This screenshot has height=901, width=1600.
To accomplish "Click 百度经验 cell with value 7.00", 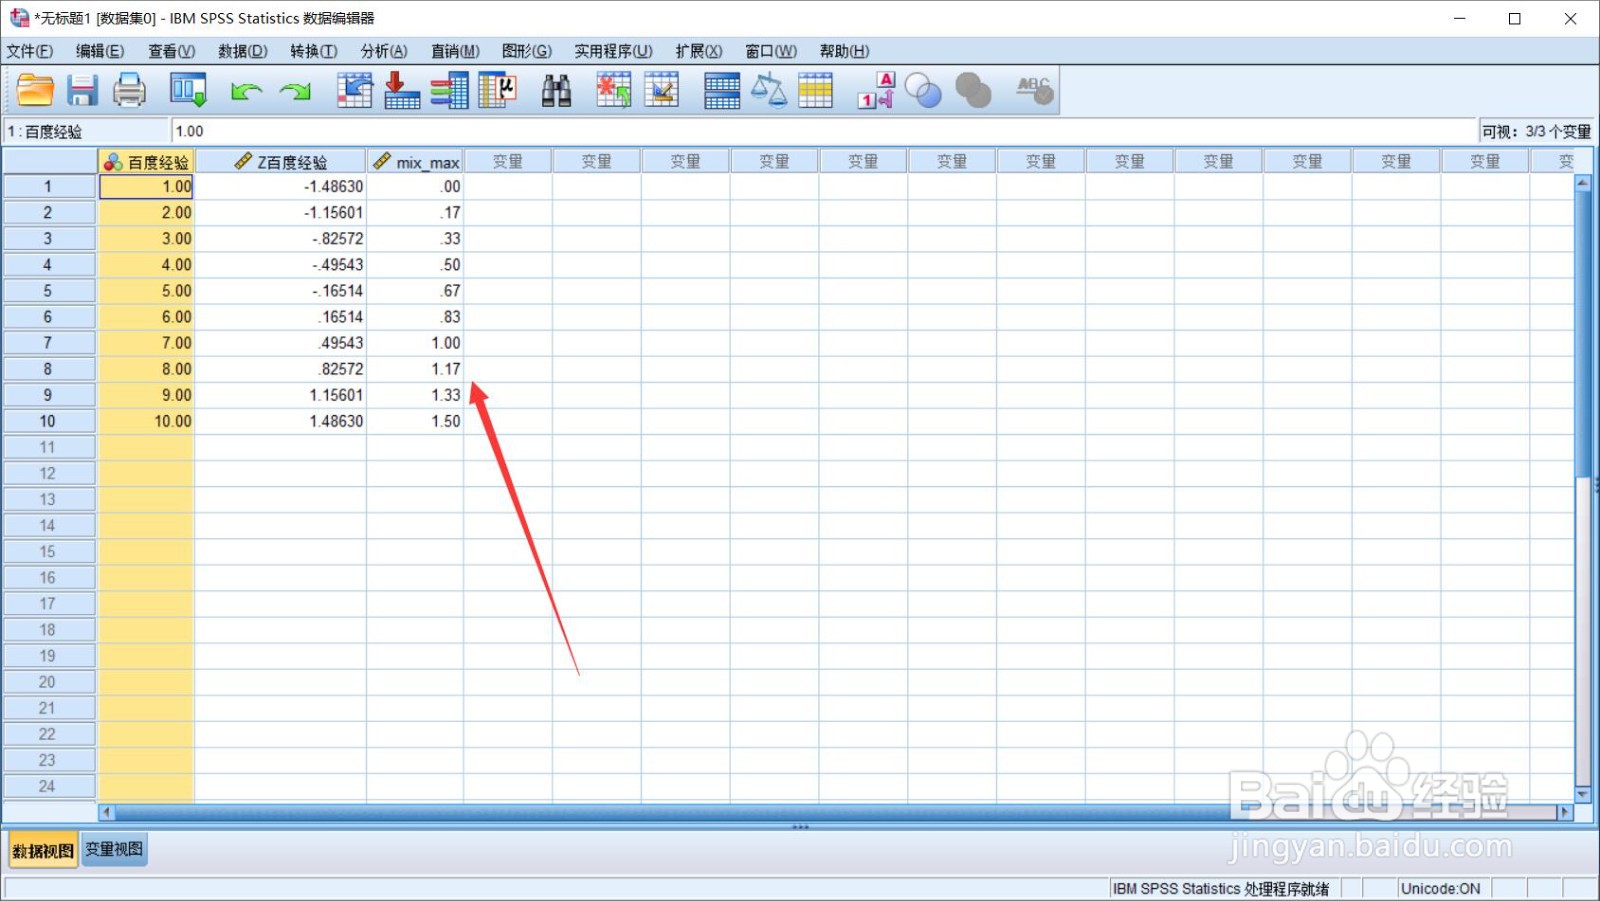I will 146,343.
